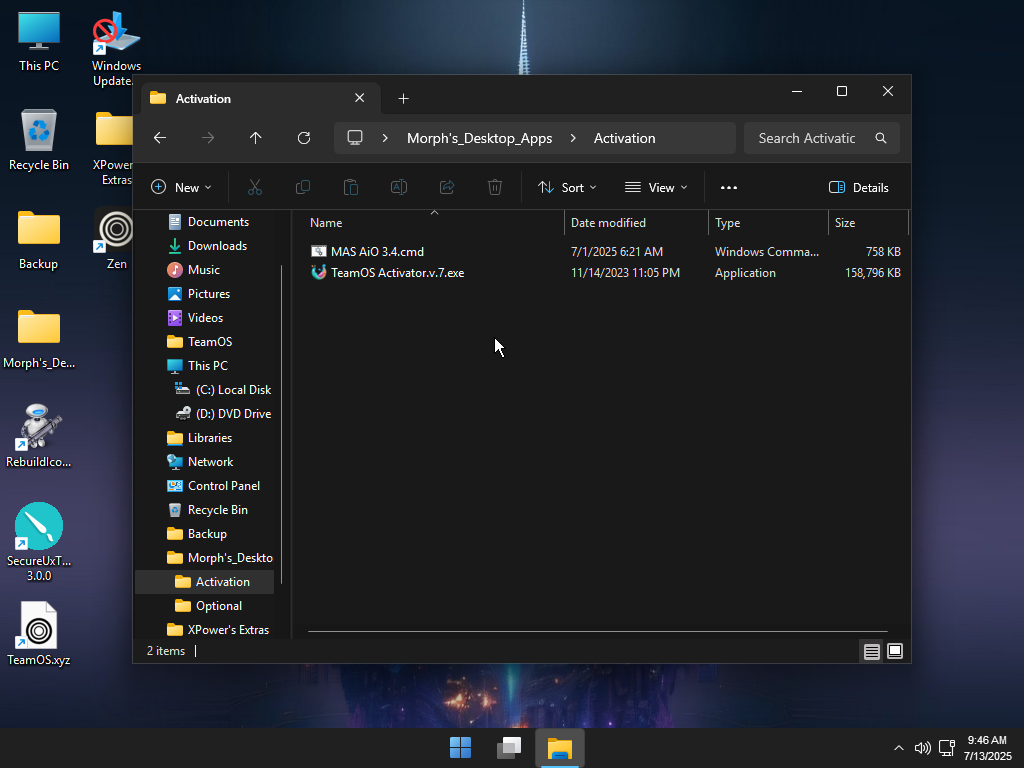The width and height of the screenshot is (1024, 768).
Task: Sort files by Date modified column
Action: coord(636,223)
